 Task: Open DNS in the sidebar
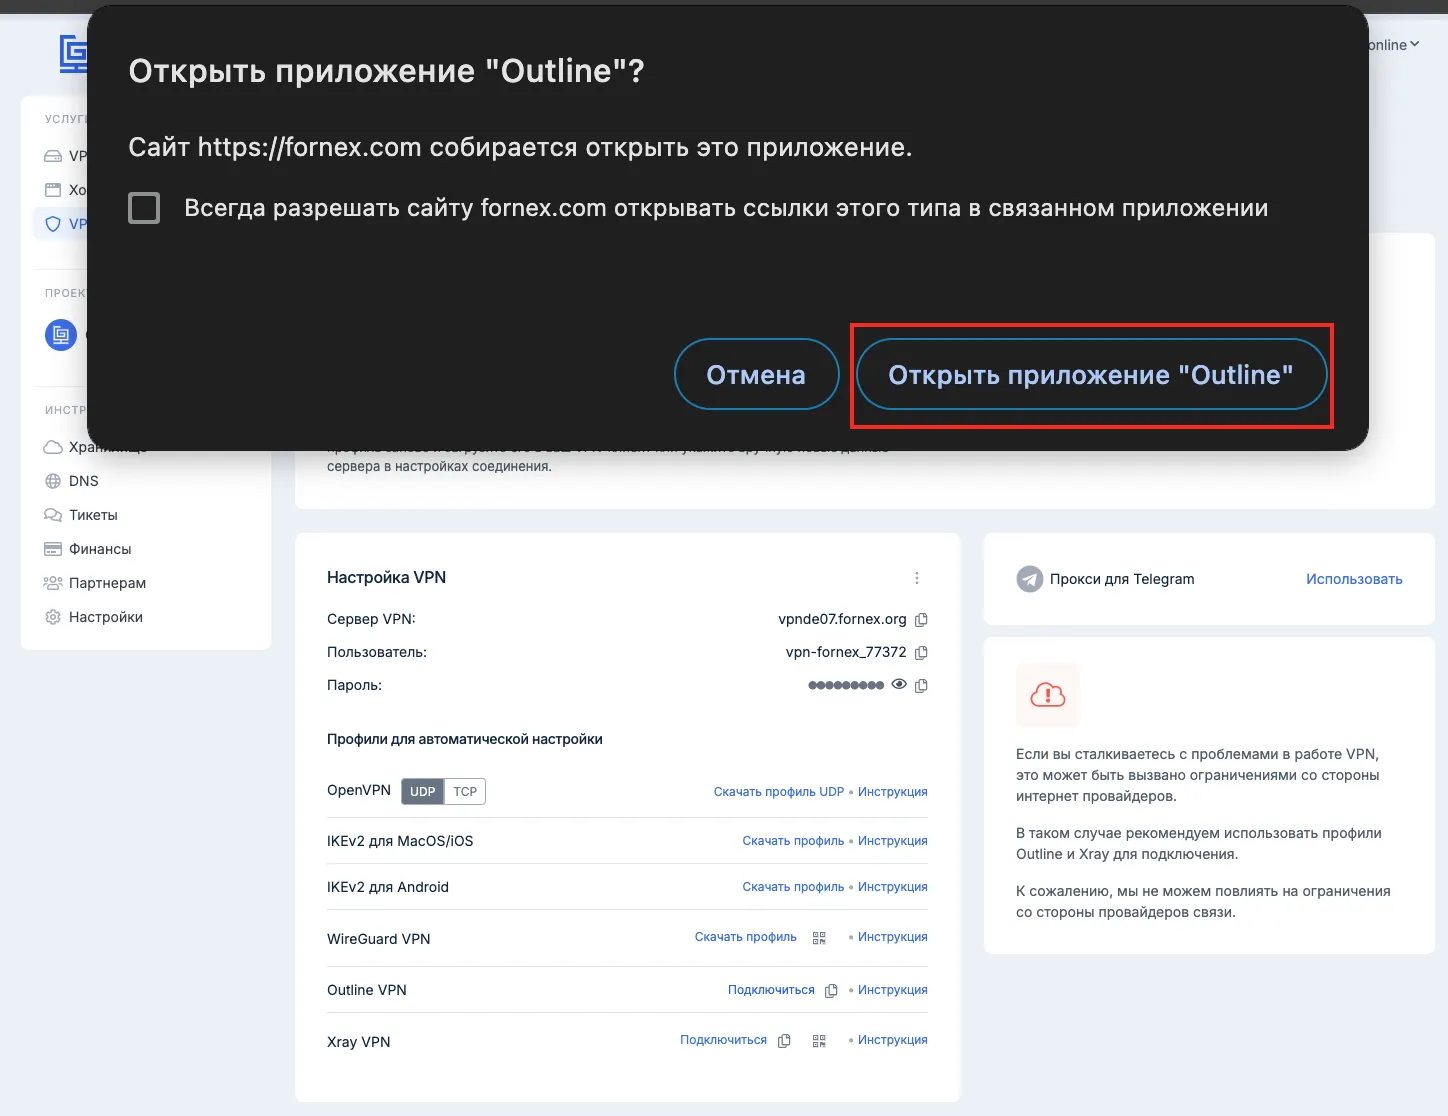tap(84, 481)
